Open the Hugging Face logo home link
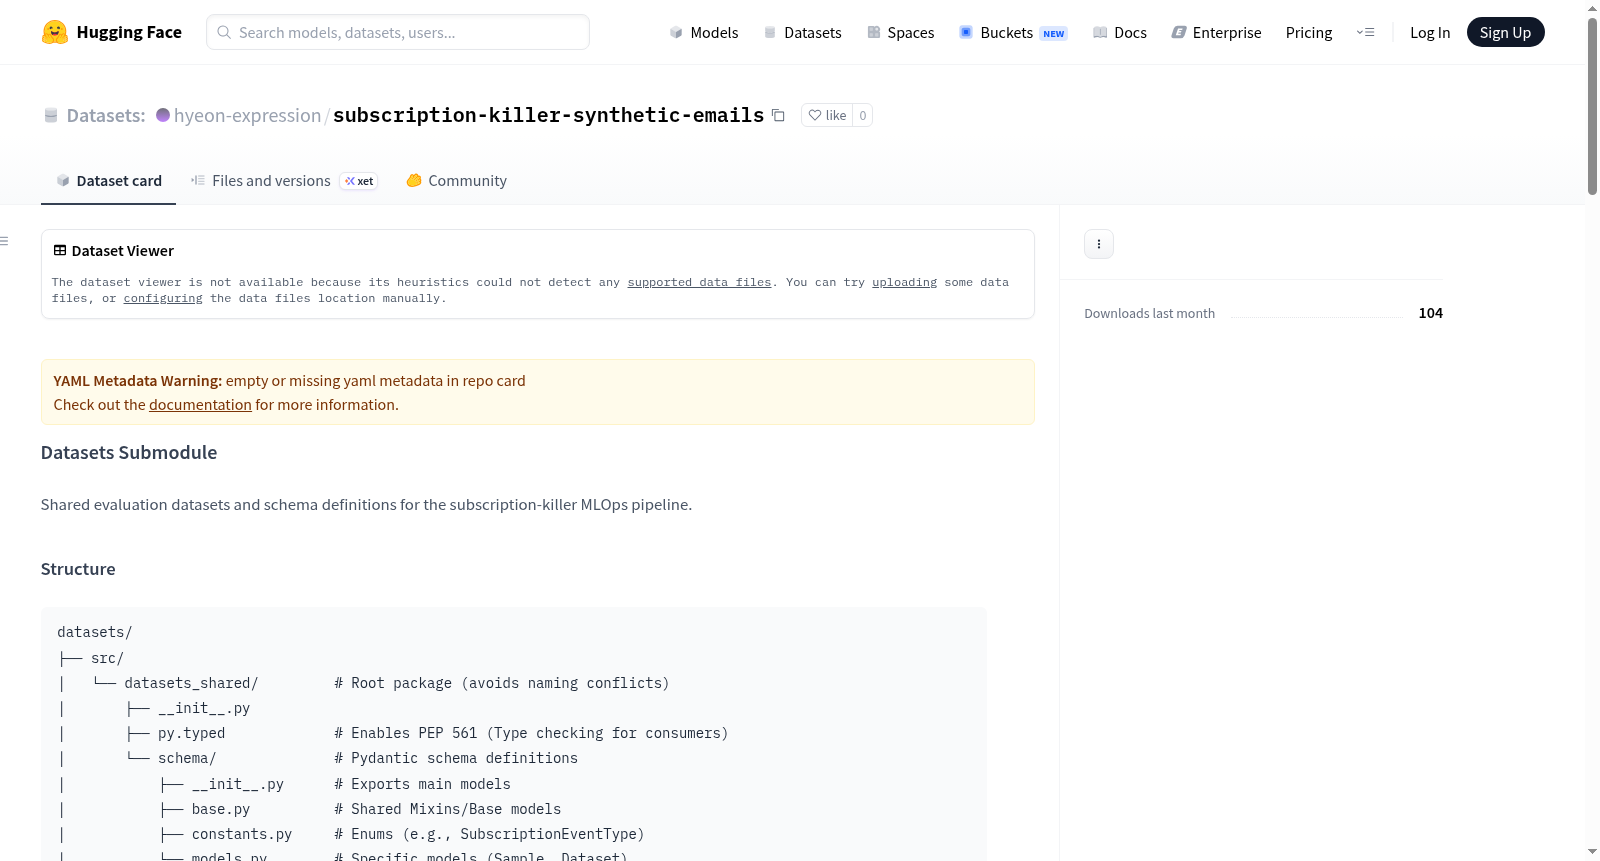 point(112,32)
